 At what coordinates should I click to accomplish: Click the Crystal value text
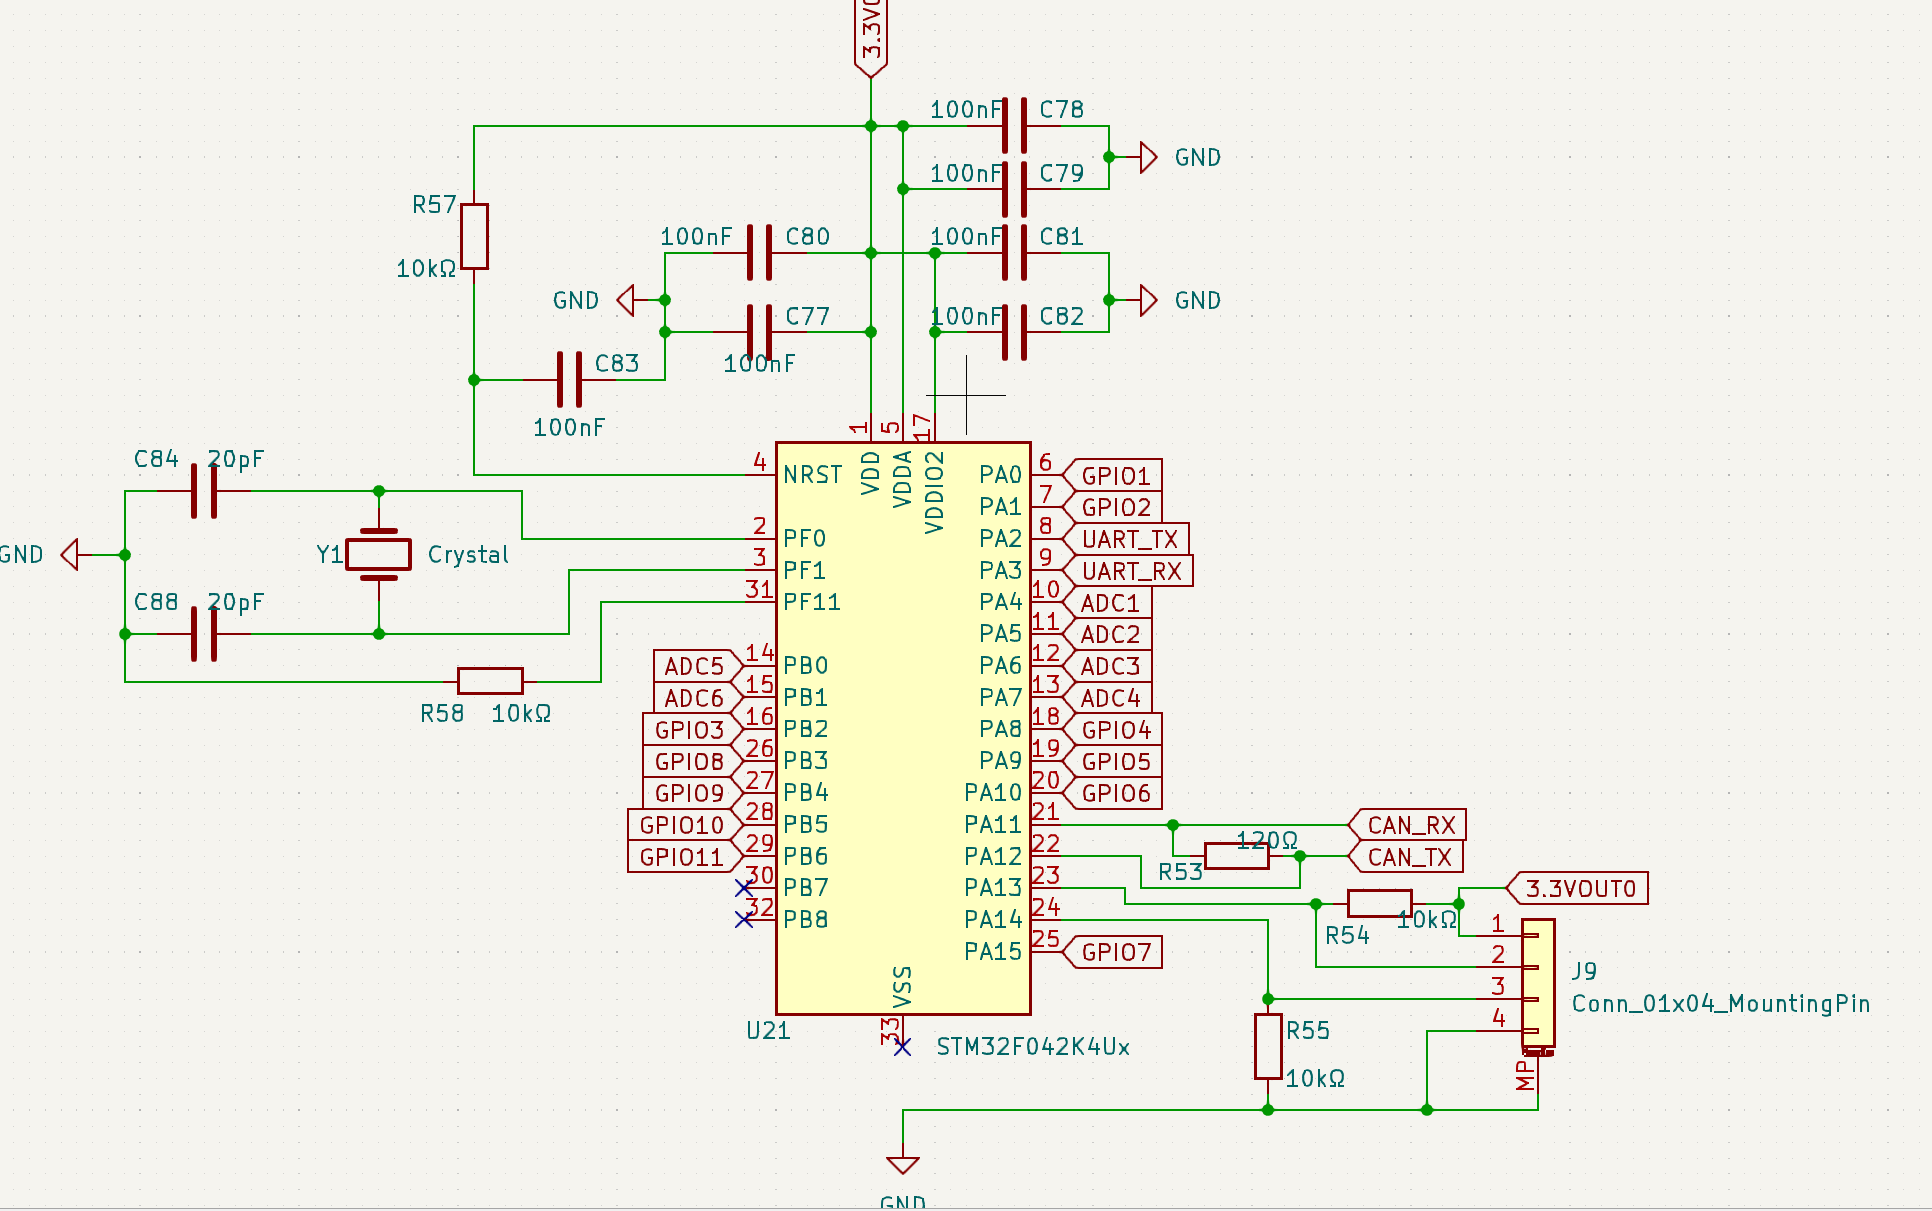point(468,555)
